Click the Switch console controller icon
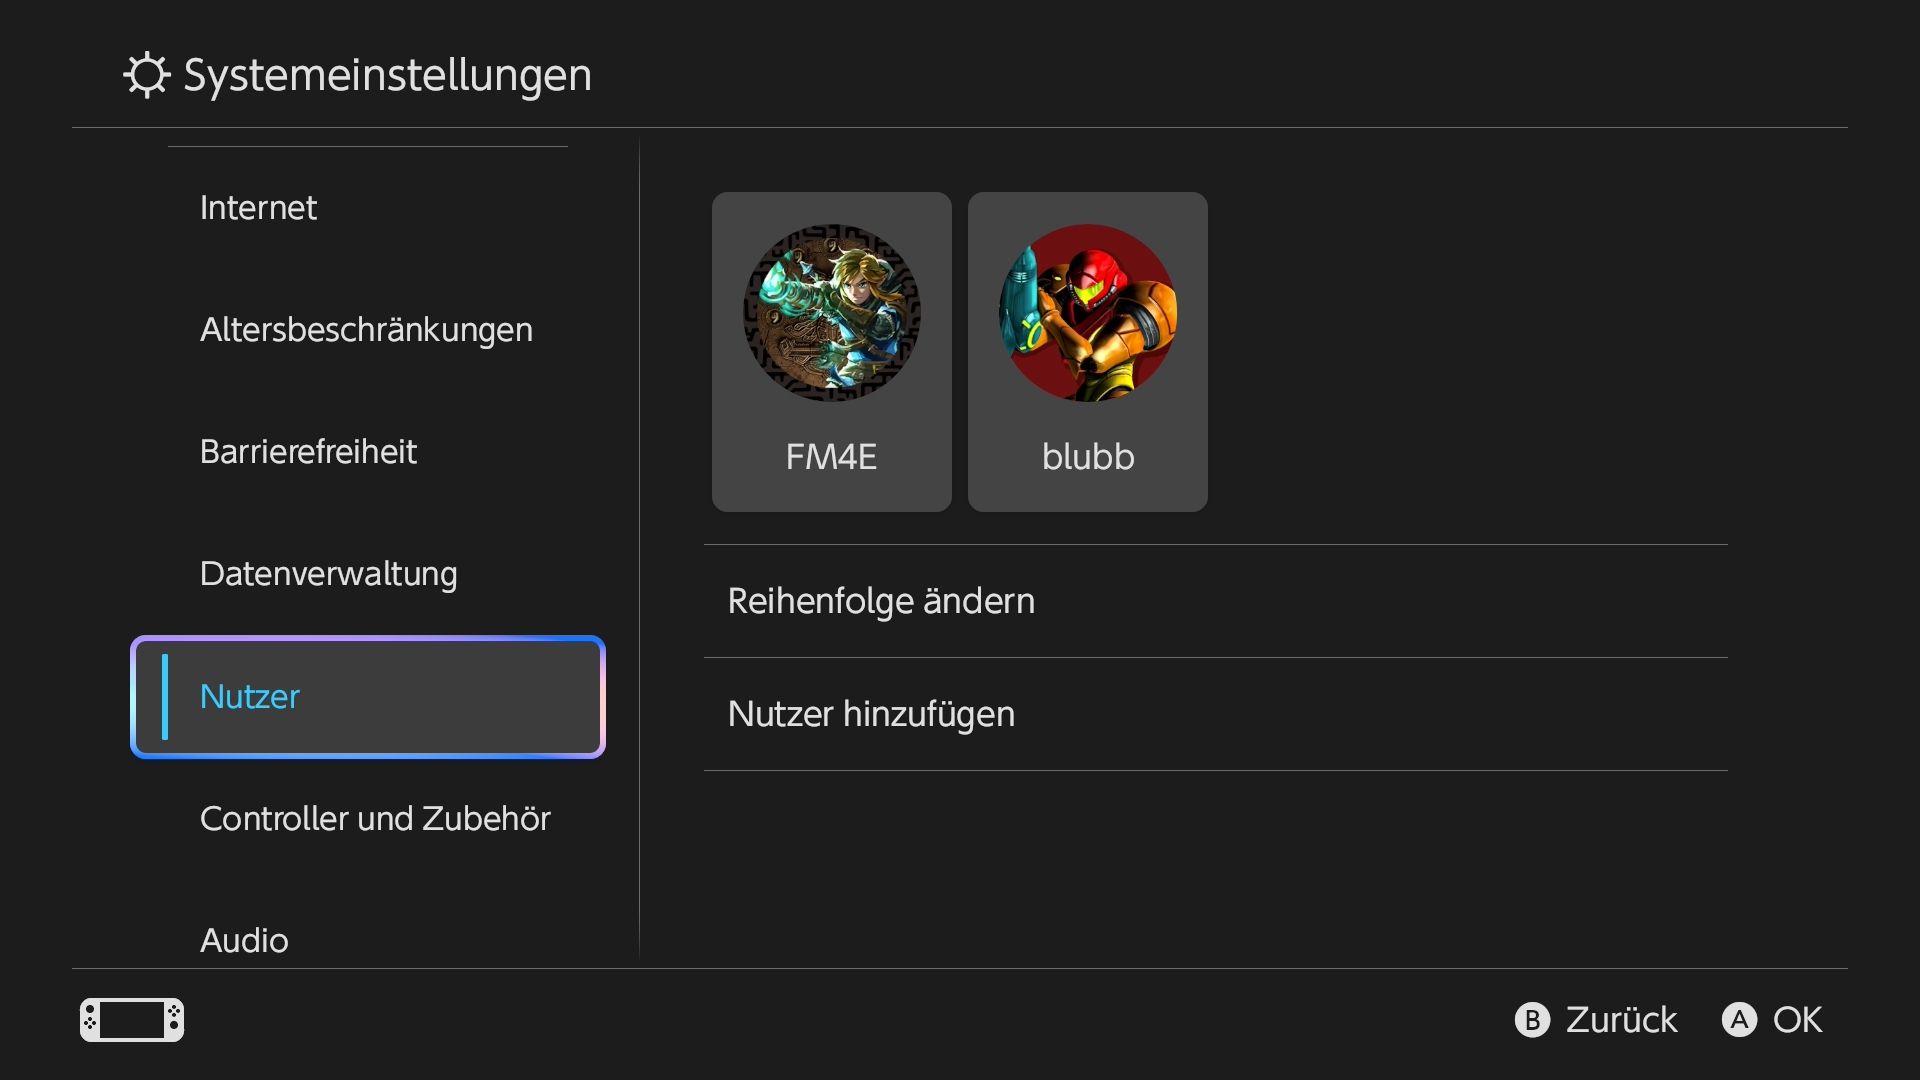The width and height of the screenshot is (1920, 1080). [x=132, y=1020]
